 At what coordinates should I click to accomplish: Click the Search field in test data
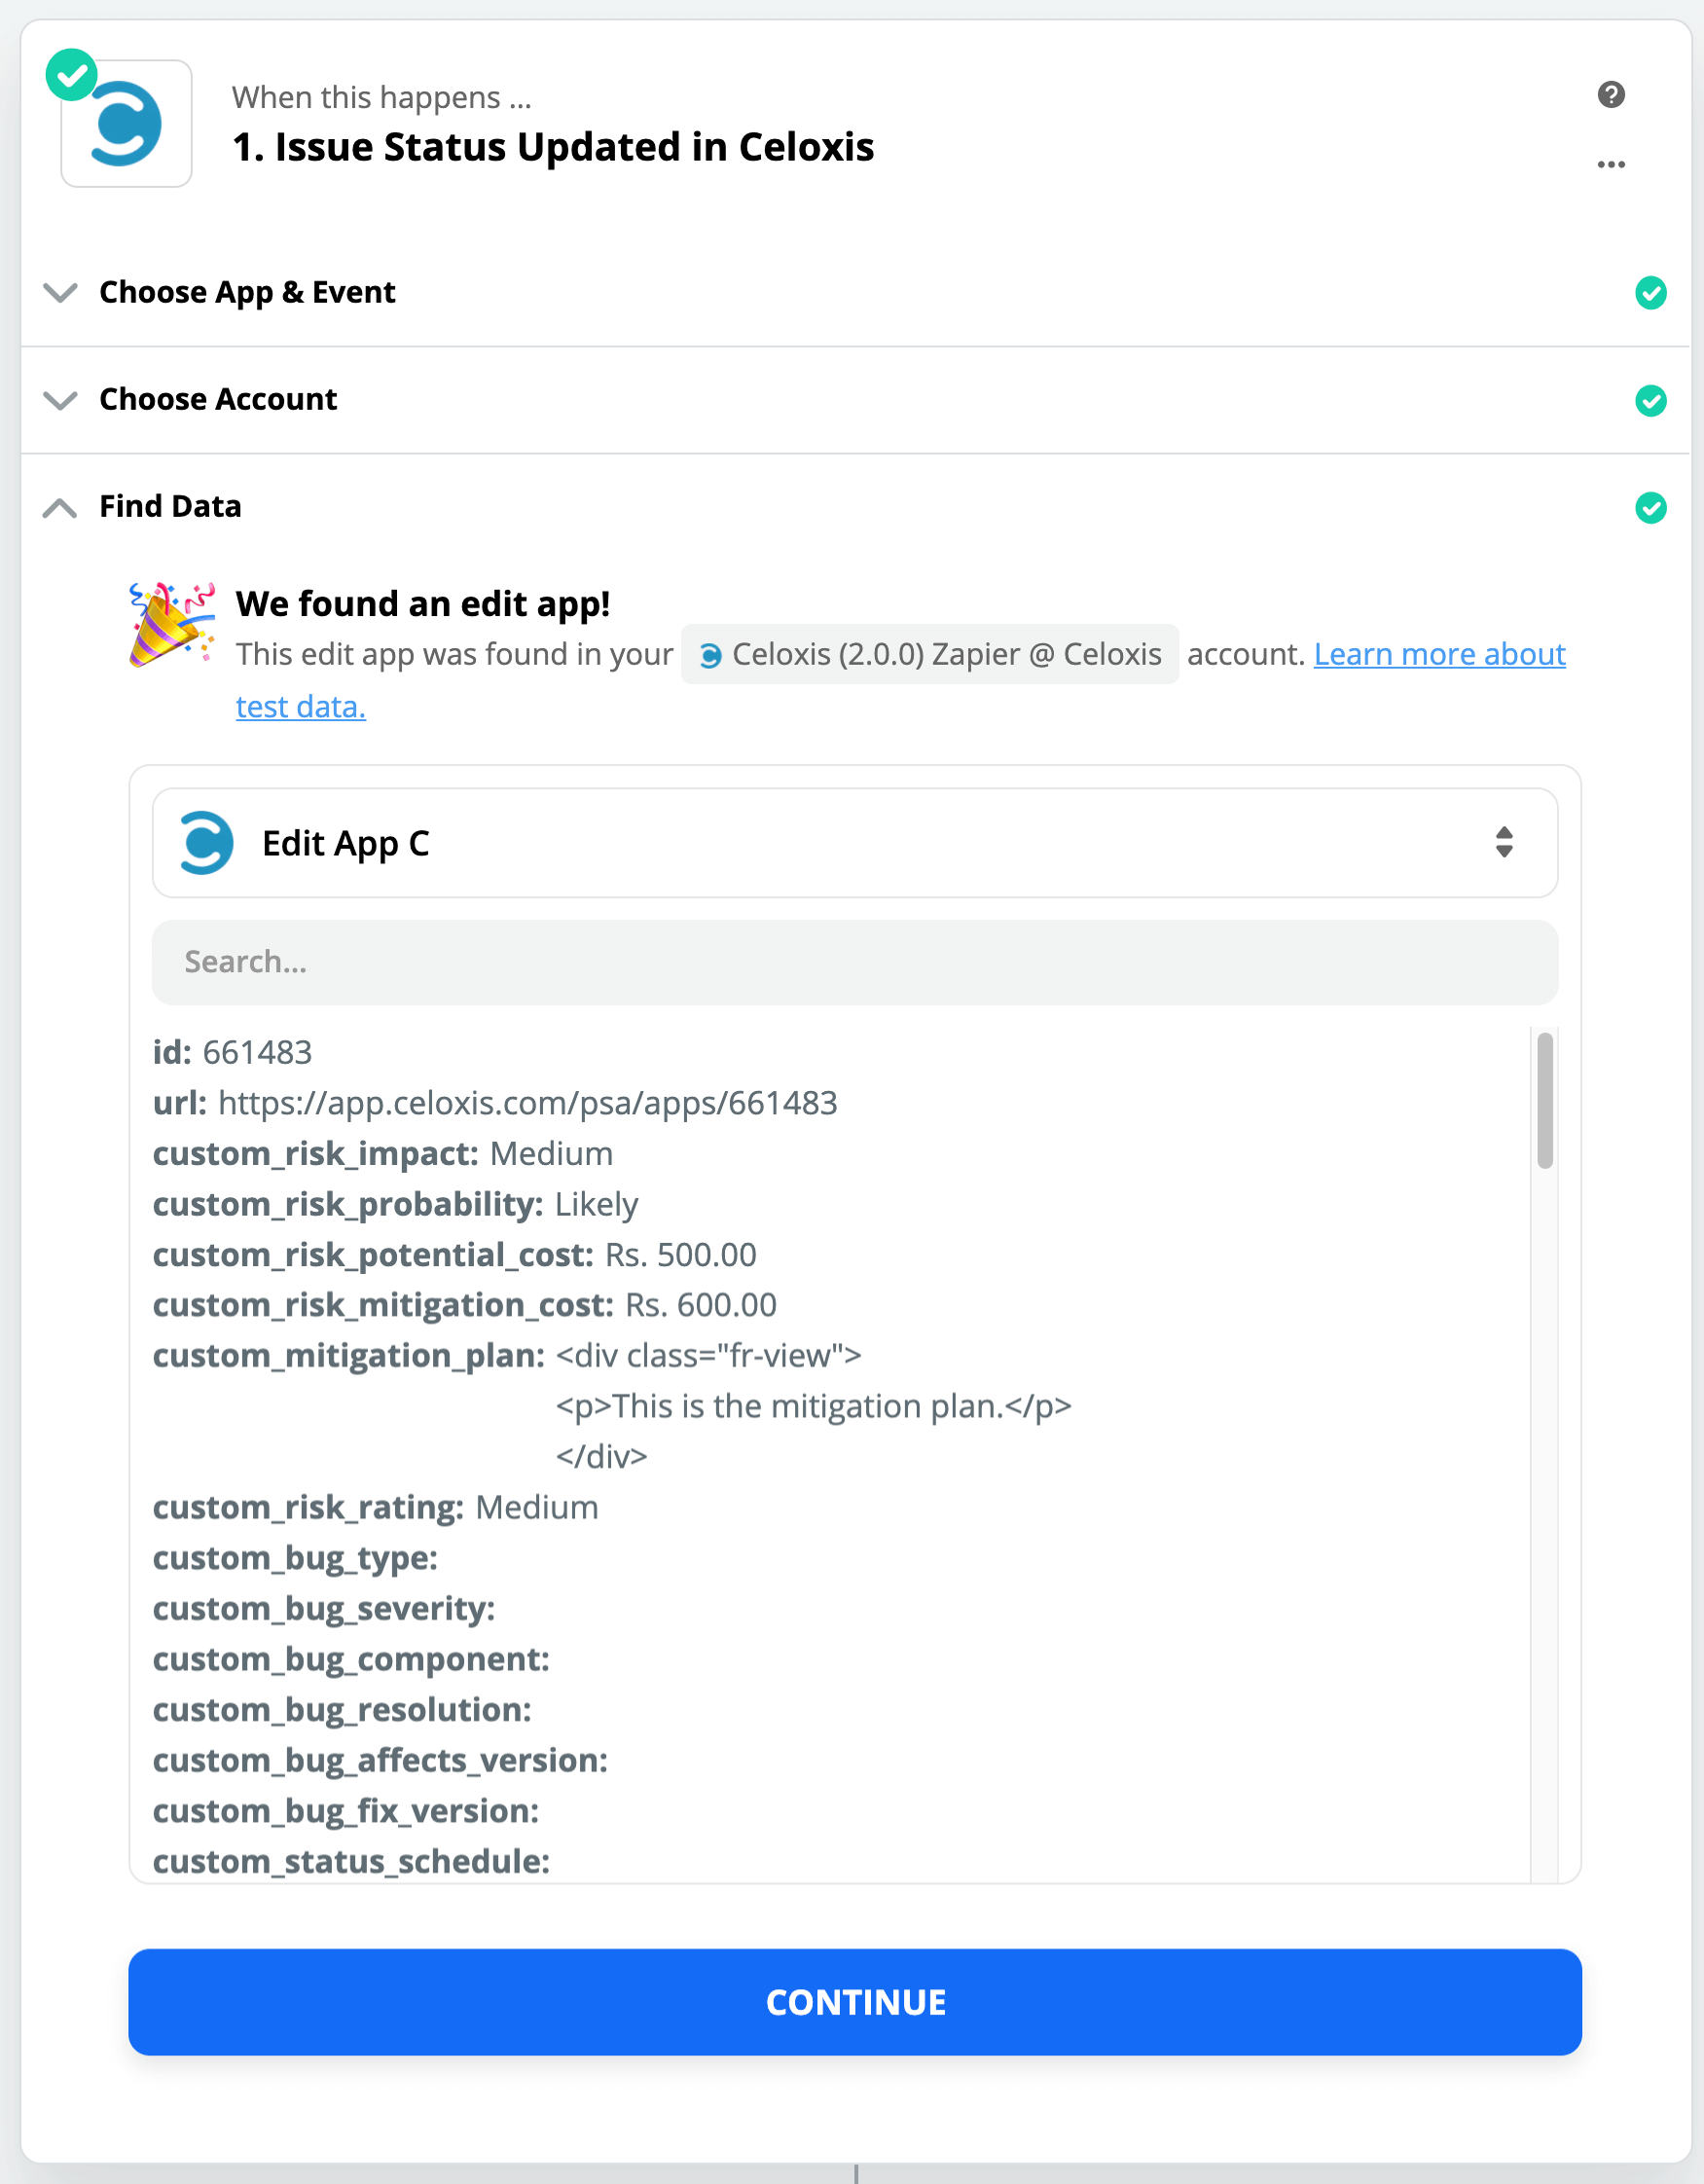[x=854, y=962]
